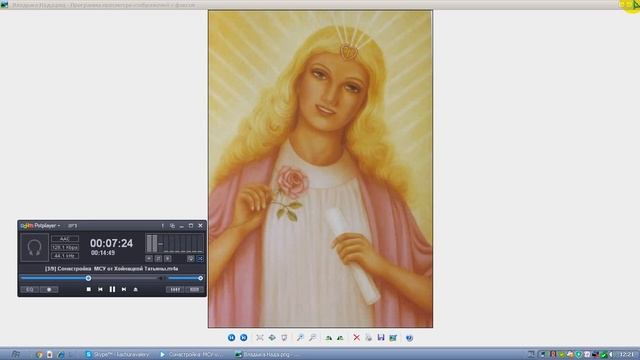The width and height of the screenshot is (640, 360).
Task: Go to previous image in viewer
Action: click(x=231, y=338)
